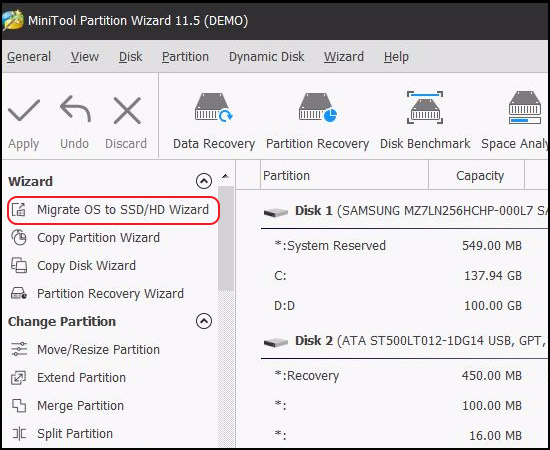Image resolution: width=550 pixels, height=450 pixels.
Task: Click the Partition column header
Action: [344, 175]
